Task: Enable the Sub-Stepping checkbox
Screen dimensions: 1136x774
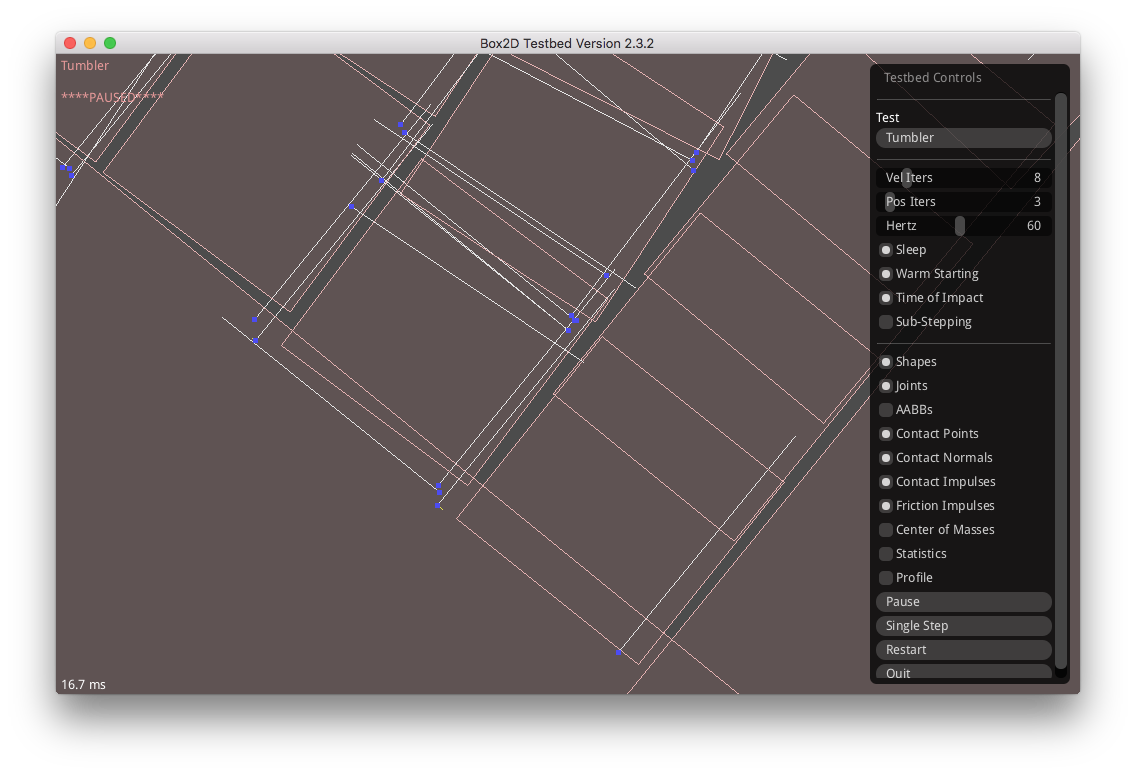Action: 886,322
